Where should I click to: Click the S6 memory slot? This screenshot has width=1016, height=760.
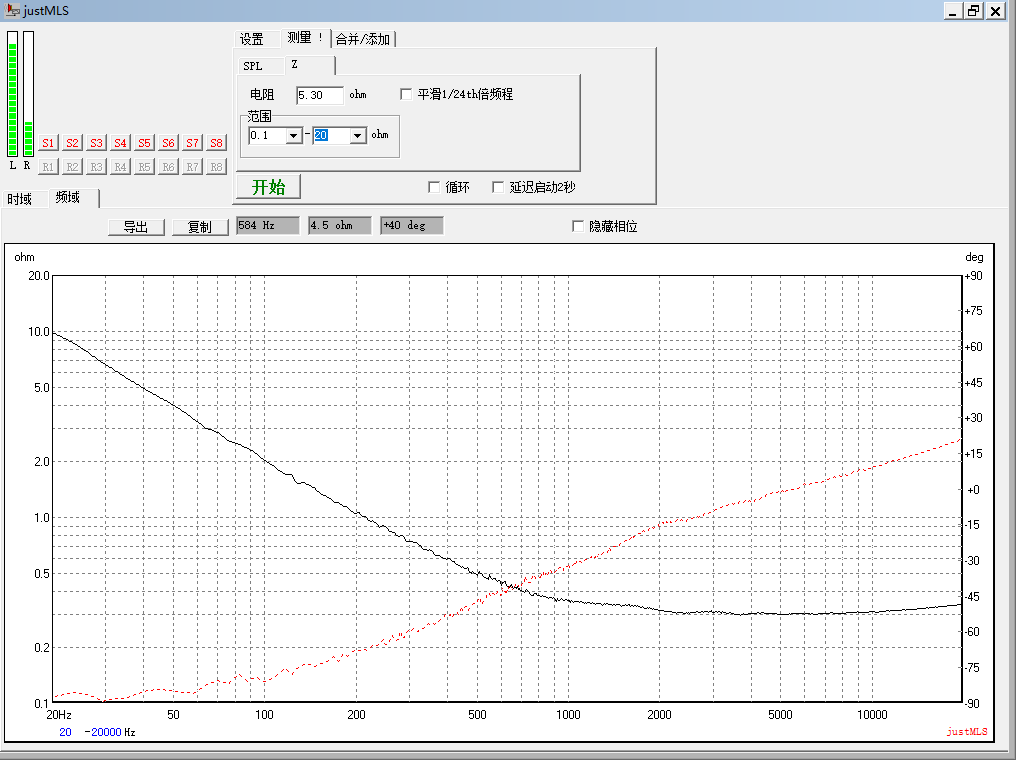168,143
